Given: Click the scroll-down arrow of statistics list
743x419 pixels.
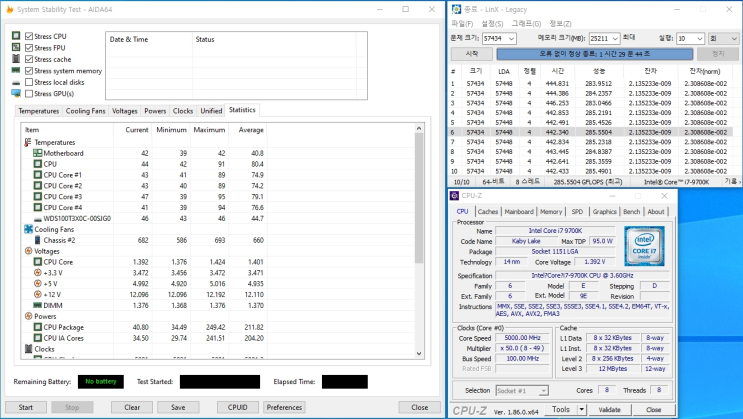Looking at the screenshot, I should [x=419, y=354].
